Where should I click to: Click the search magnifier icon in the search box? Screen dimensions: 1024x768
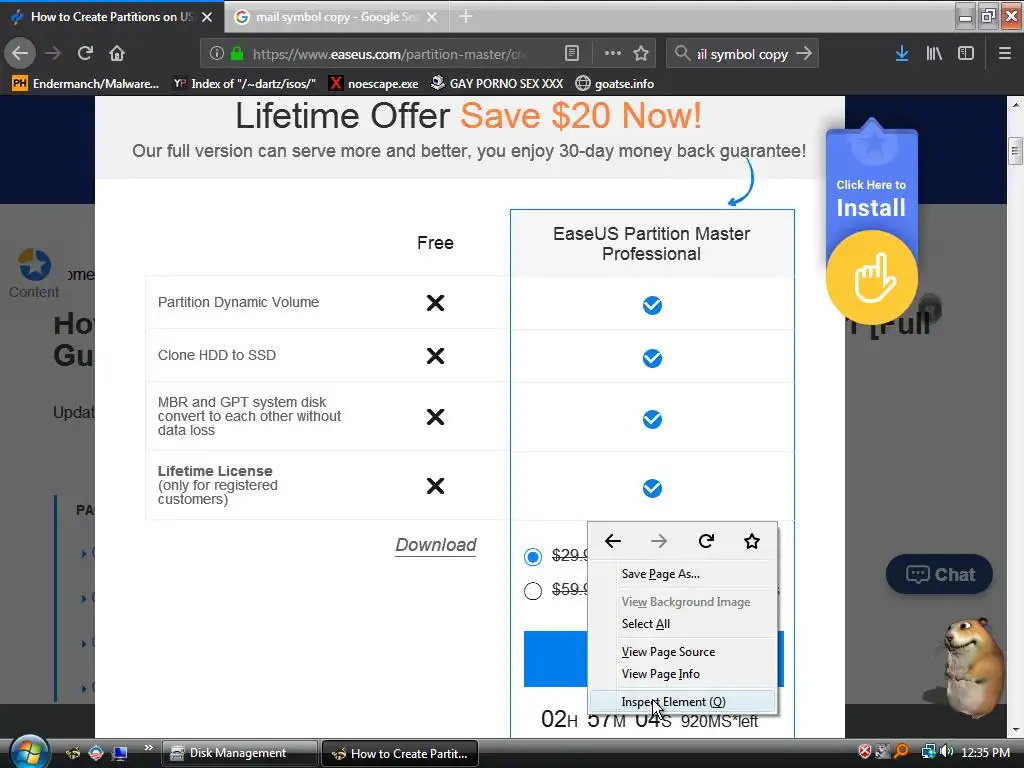[682, 54]
